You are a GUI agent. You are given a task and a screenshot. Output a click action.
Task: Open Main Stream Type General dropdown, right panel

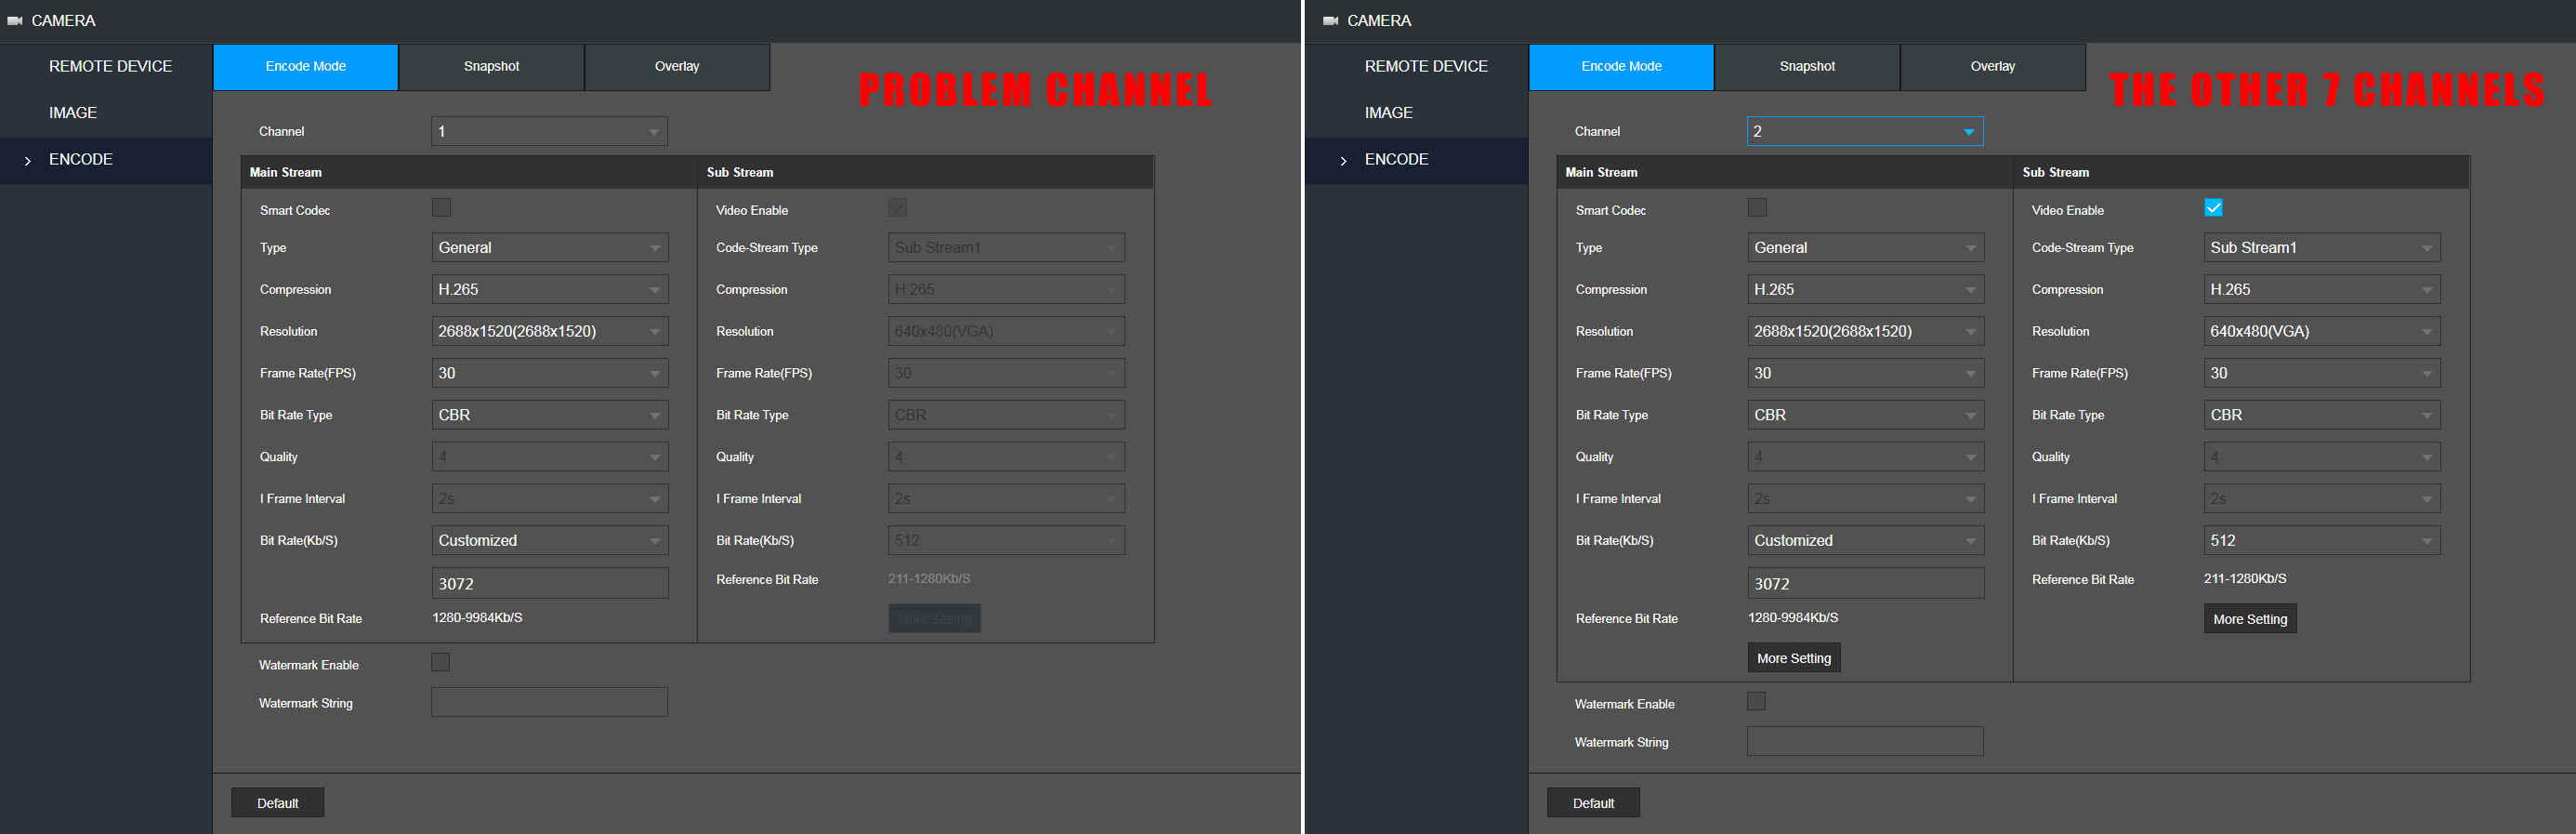1866,248
